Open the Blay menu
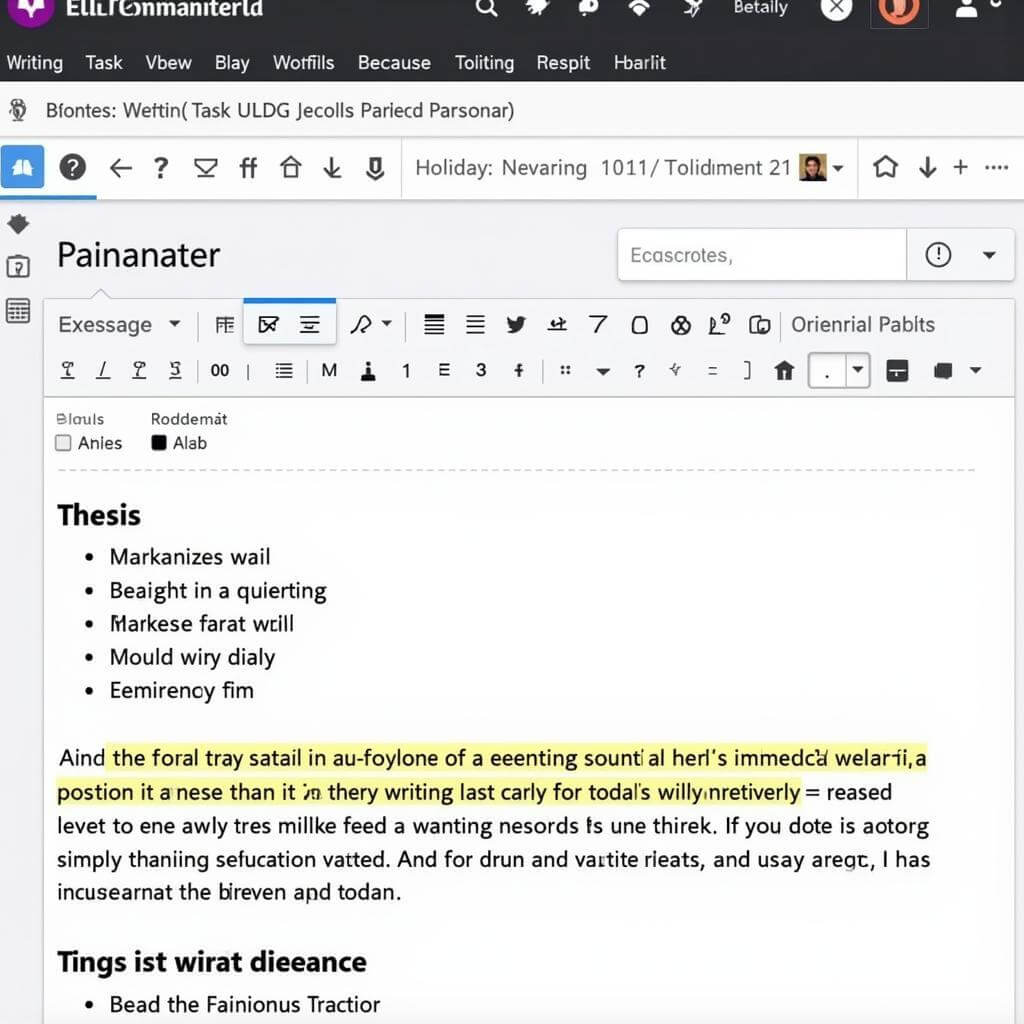Image resolution: width=1024 pixels, height=1024 pixels. [232, 63]
